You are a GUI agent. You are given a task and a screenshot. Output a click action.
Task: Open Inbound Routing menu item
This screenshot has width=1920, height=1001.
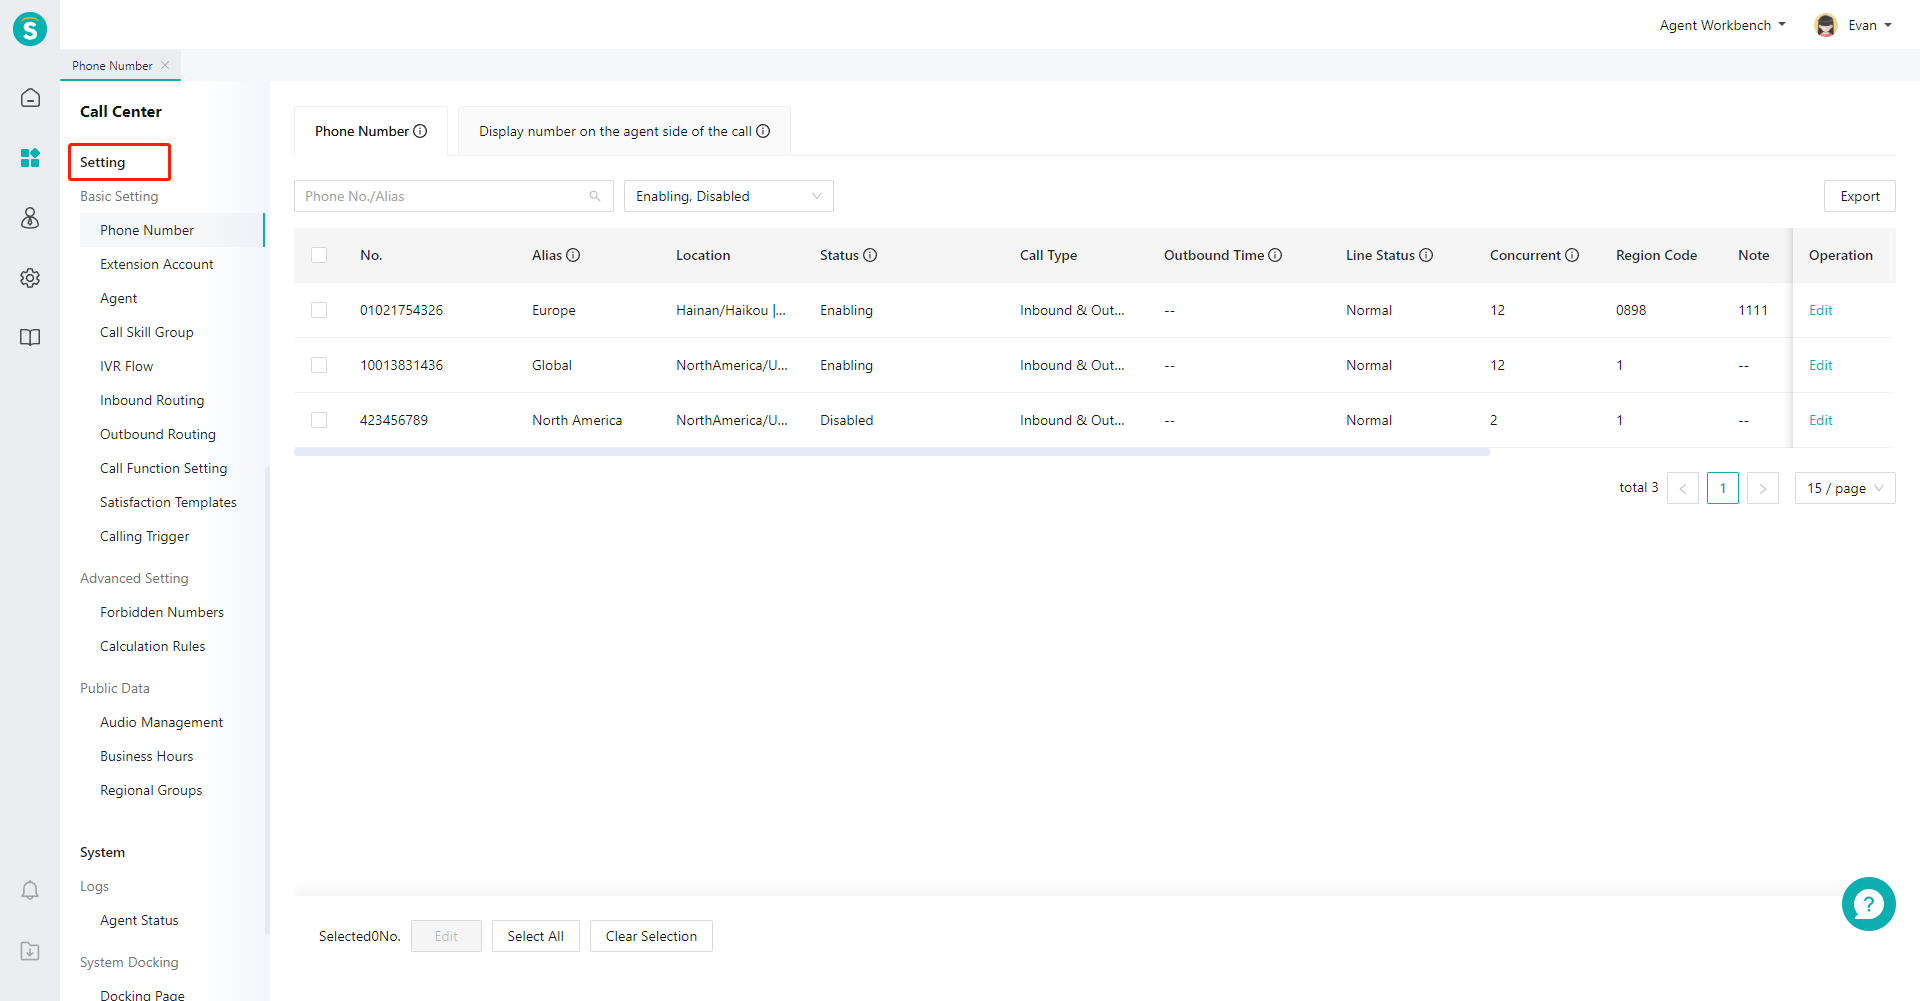coord(152,400)
